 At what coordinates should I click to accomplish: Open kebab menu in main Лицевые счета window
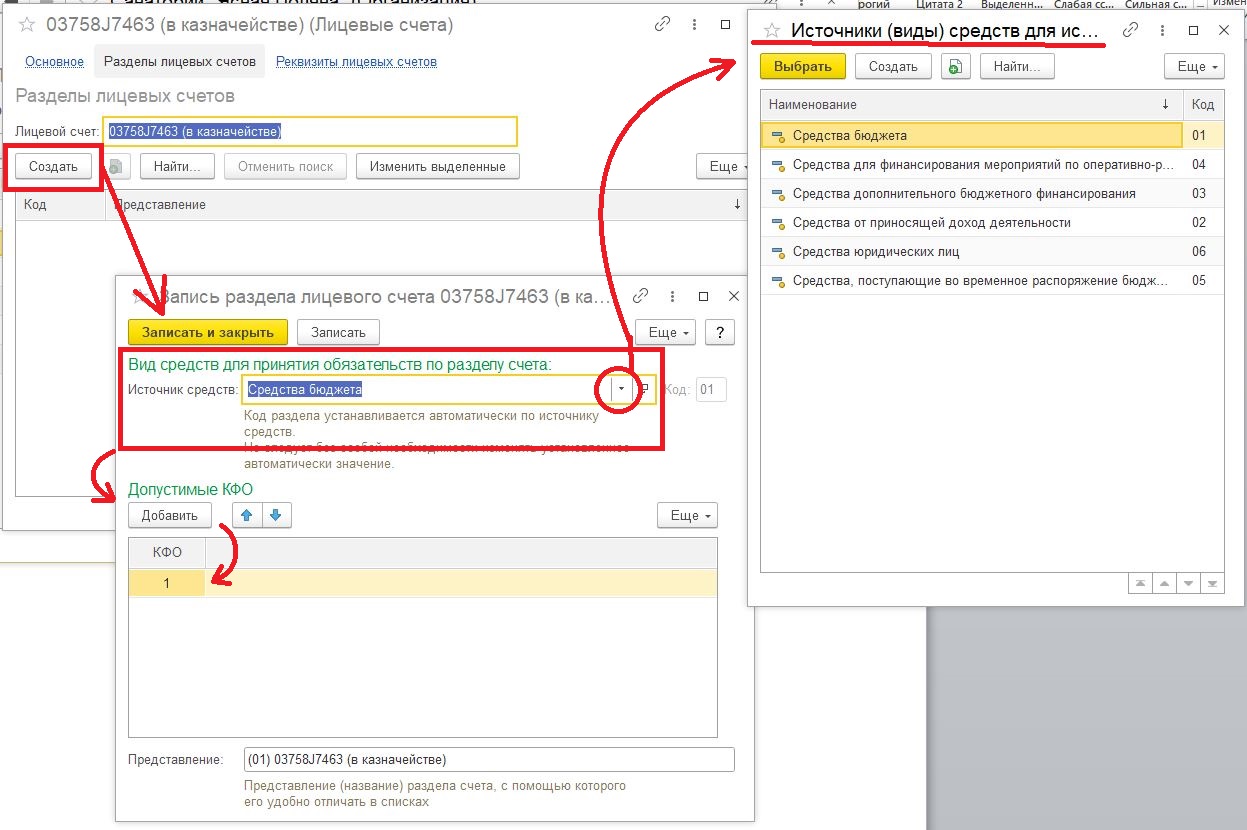(693, 25)
